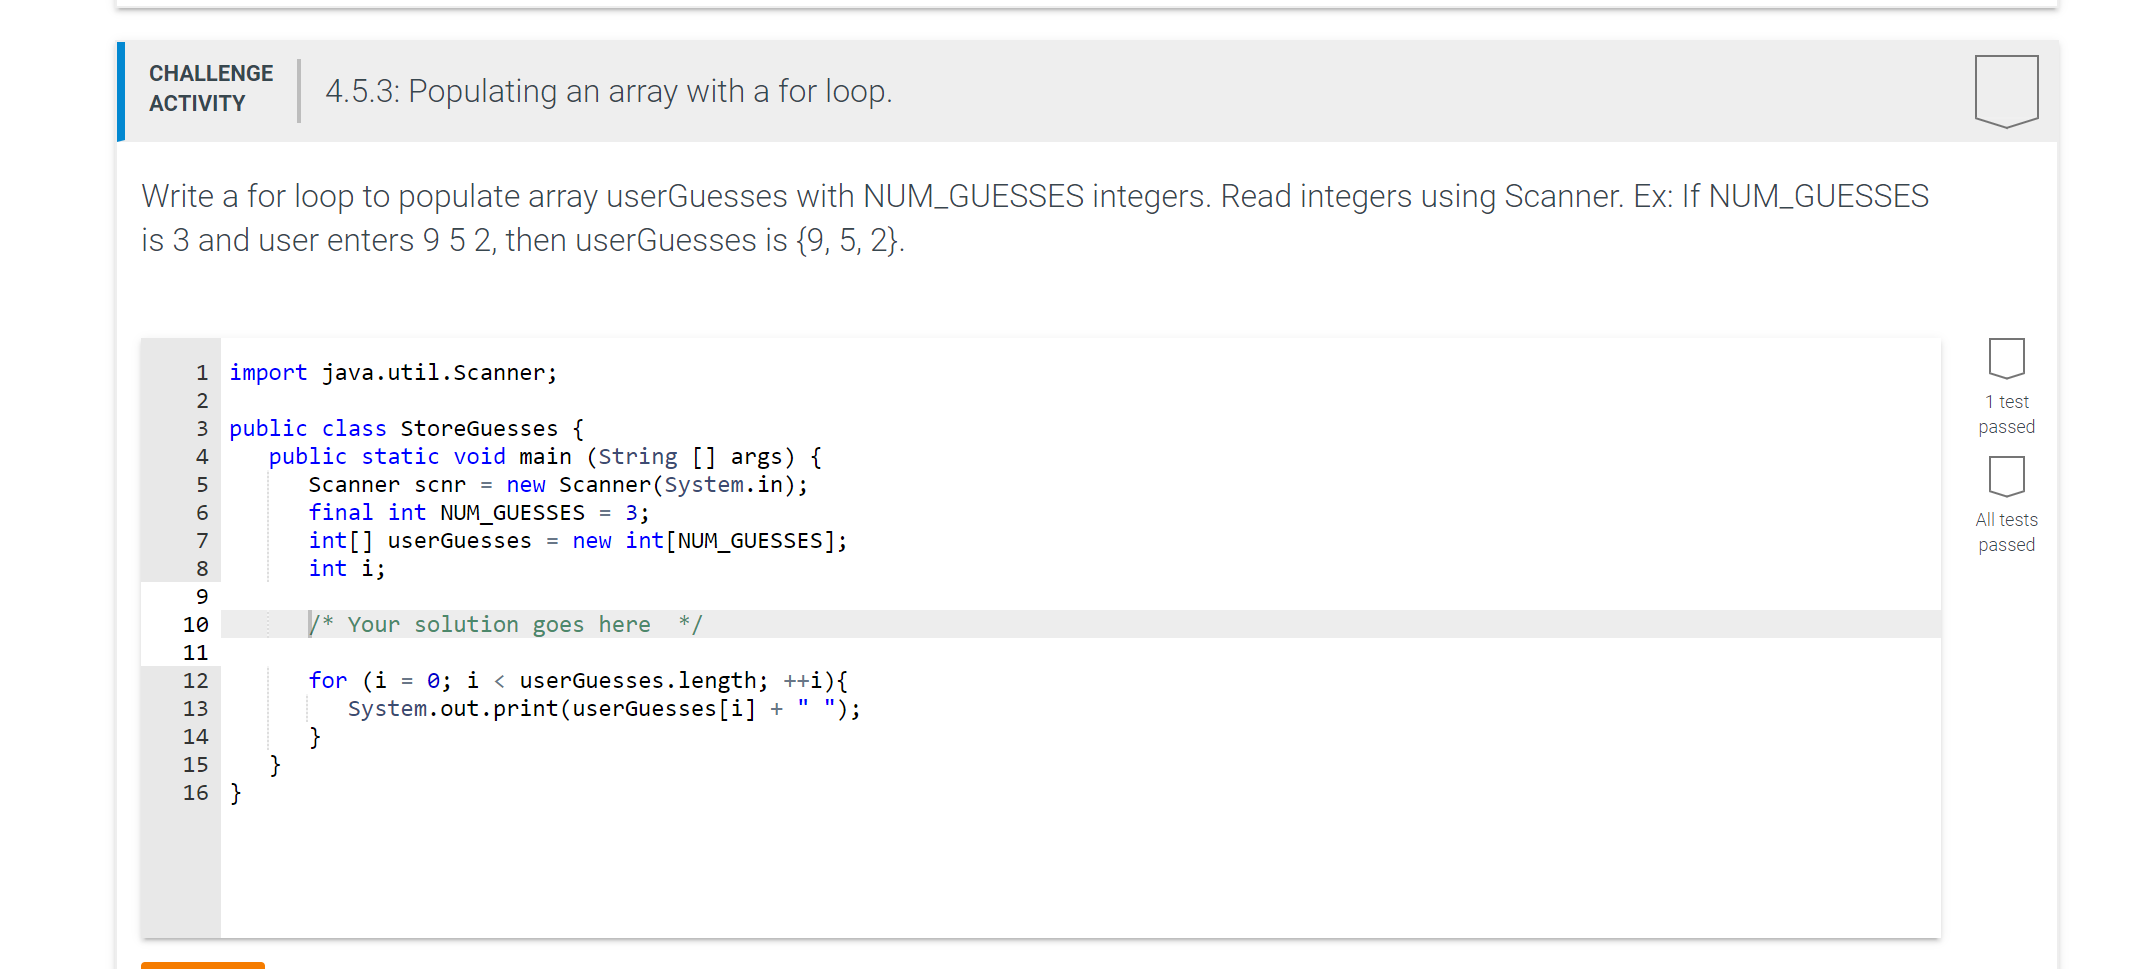The height and width of the screenshot is (969, 2148).
Task: Click the "All tests passed" status label
Action: pyautogui.click(x=2006, y=531)
